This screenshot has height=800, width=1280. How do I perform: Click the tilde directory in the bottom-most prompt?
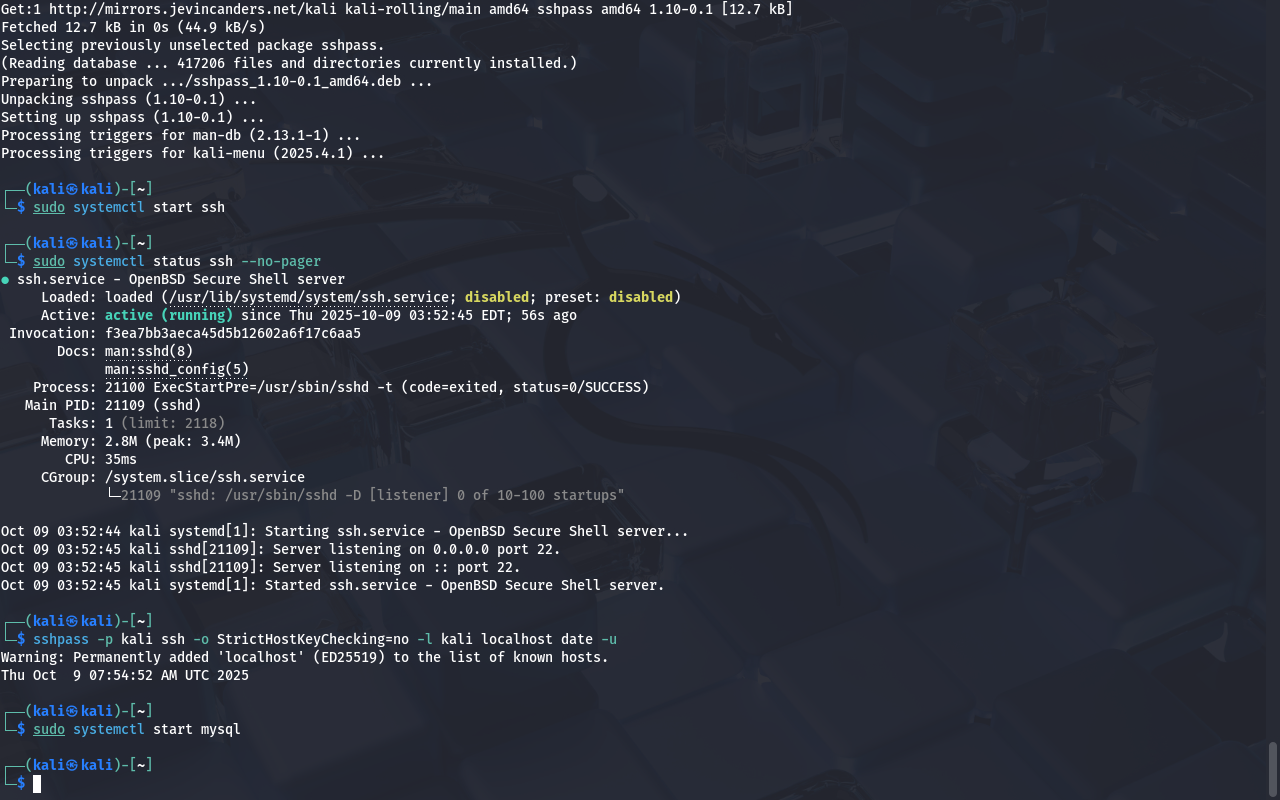click(141, 765)
